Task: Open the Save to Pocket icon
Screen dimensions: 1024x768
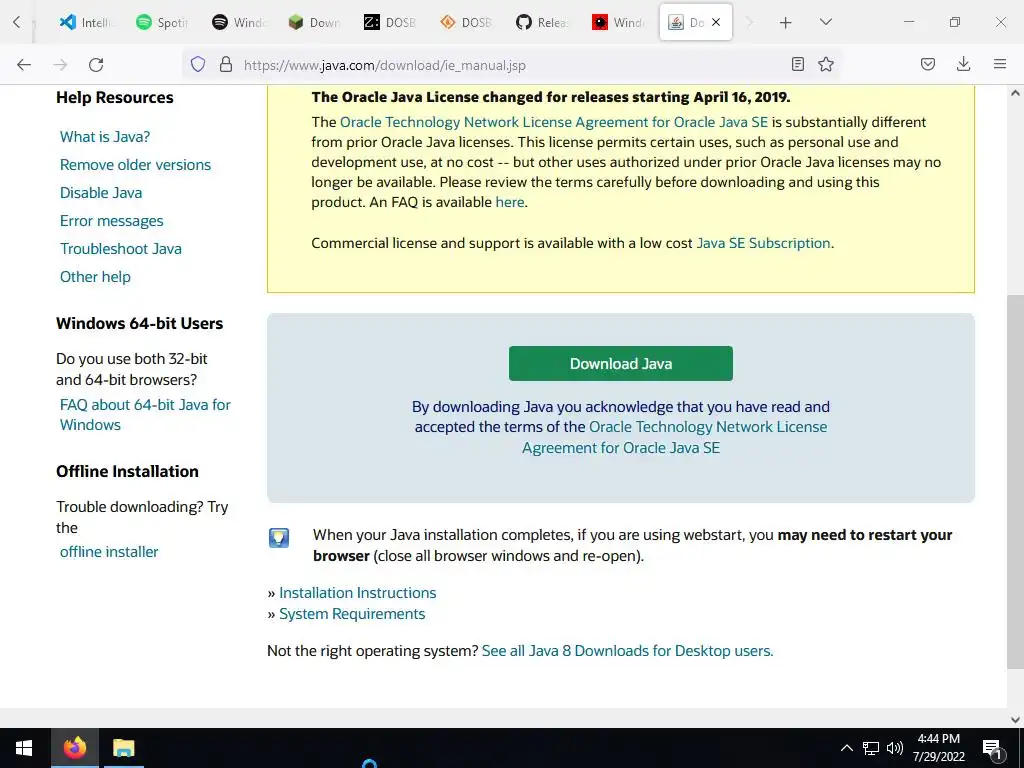Action: pos(927,64)
